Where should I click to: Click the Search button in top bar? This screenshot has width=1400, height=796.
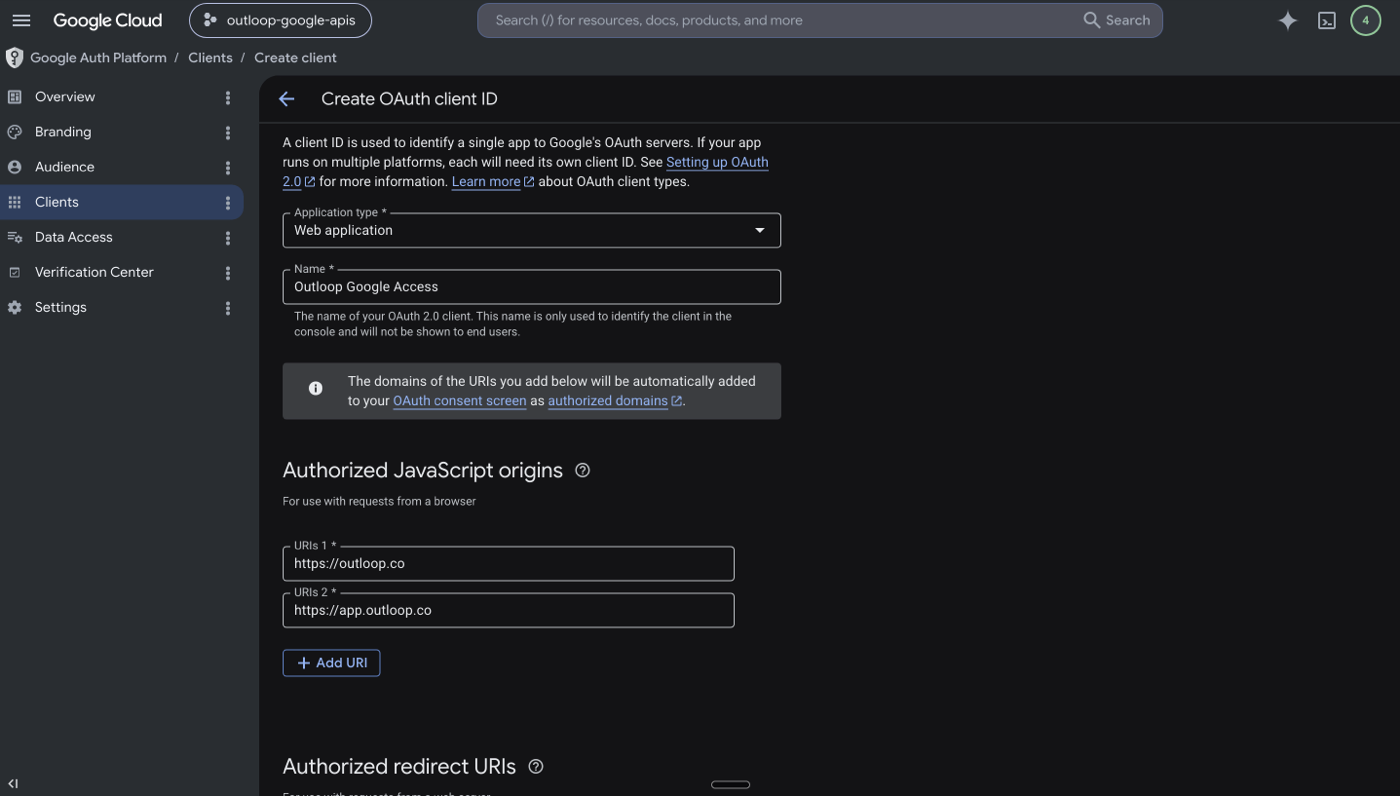[x=1117, y=20]
